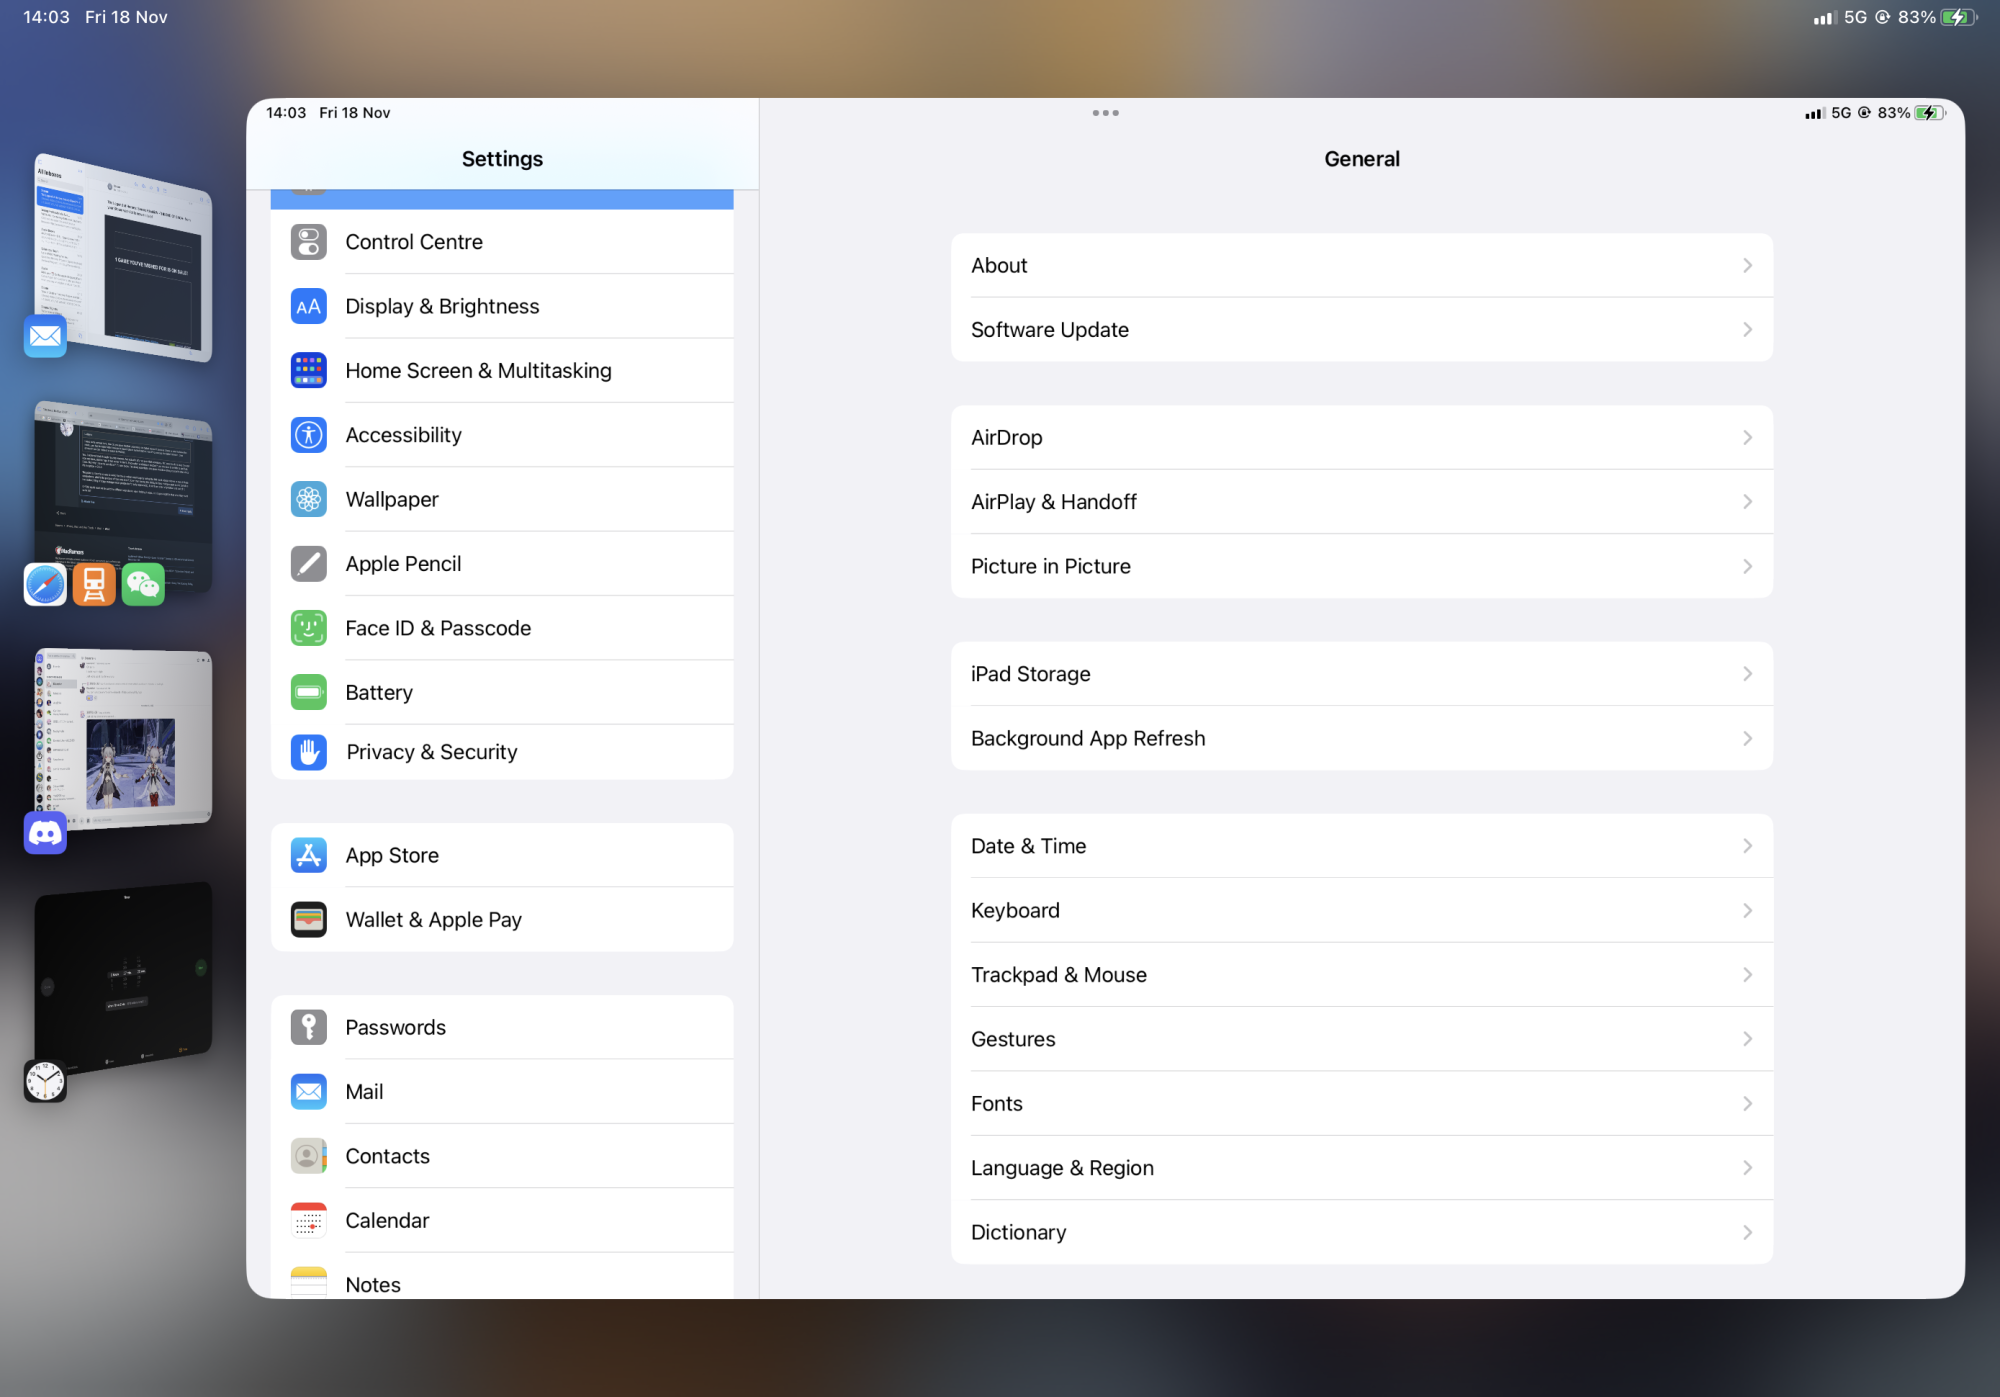Screen dimensions: 2000x1397
Task: Tap chevron on Picture in Picture row
Action: (x=1747, y=566)
